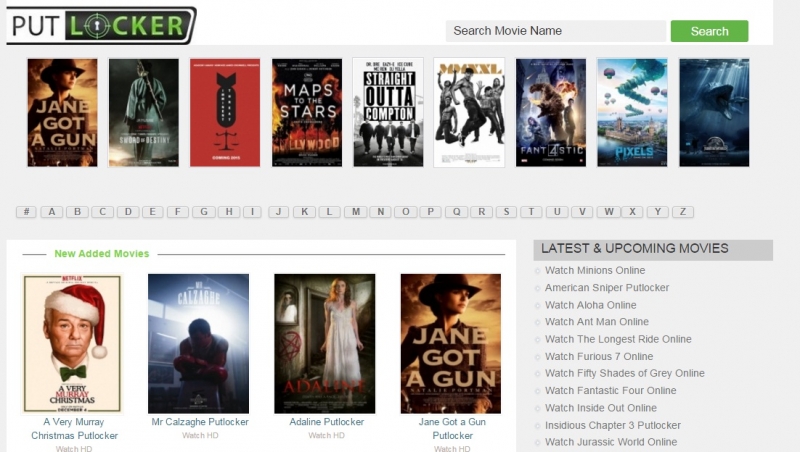This screenshot has width=800, height=452.
Task: Select letter K filter
Action: click(x=305, y=212)
